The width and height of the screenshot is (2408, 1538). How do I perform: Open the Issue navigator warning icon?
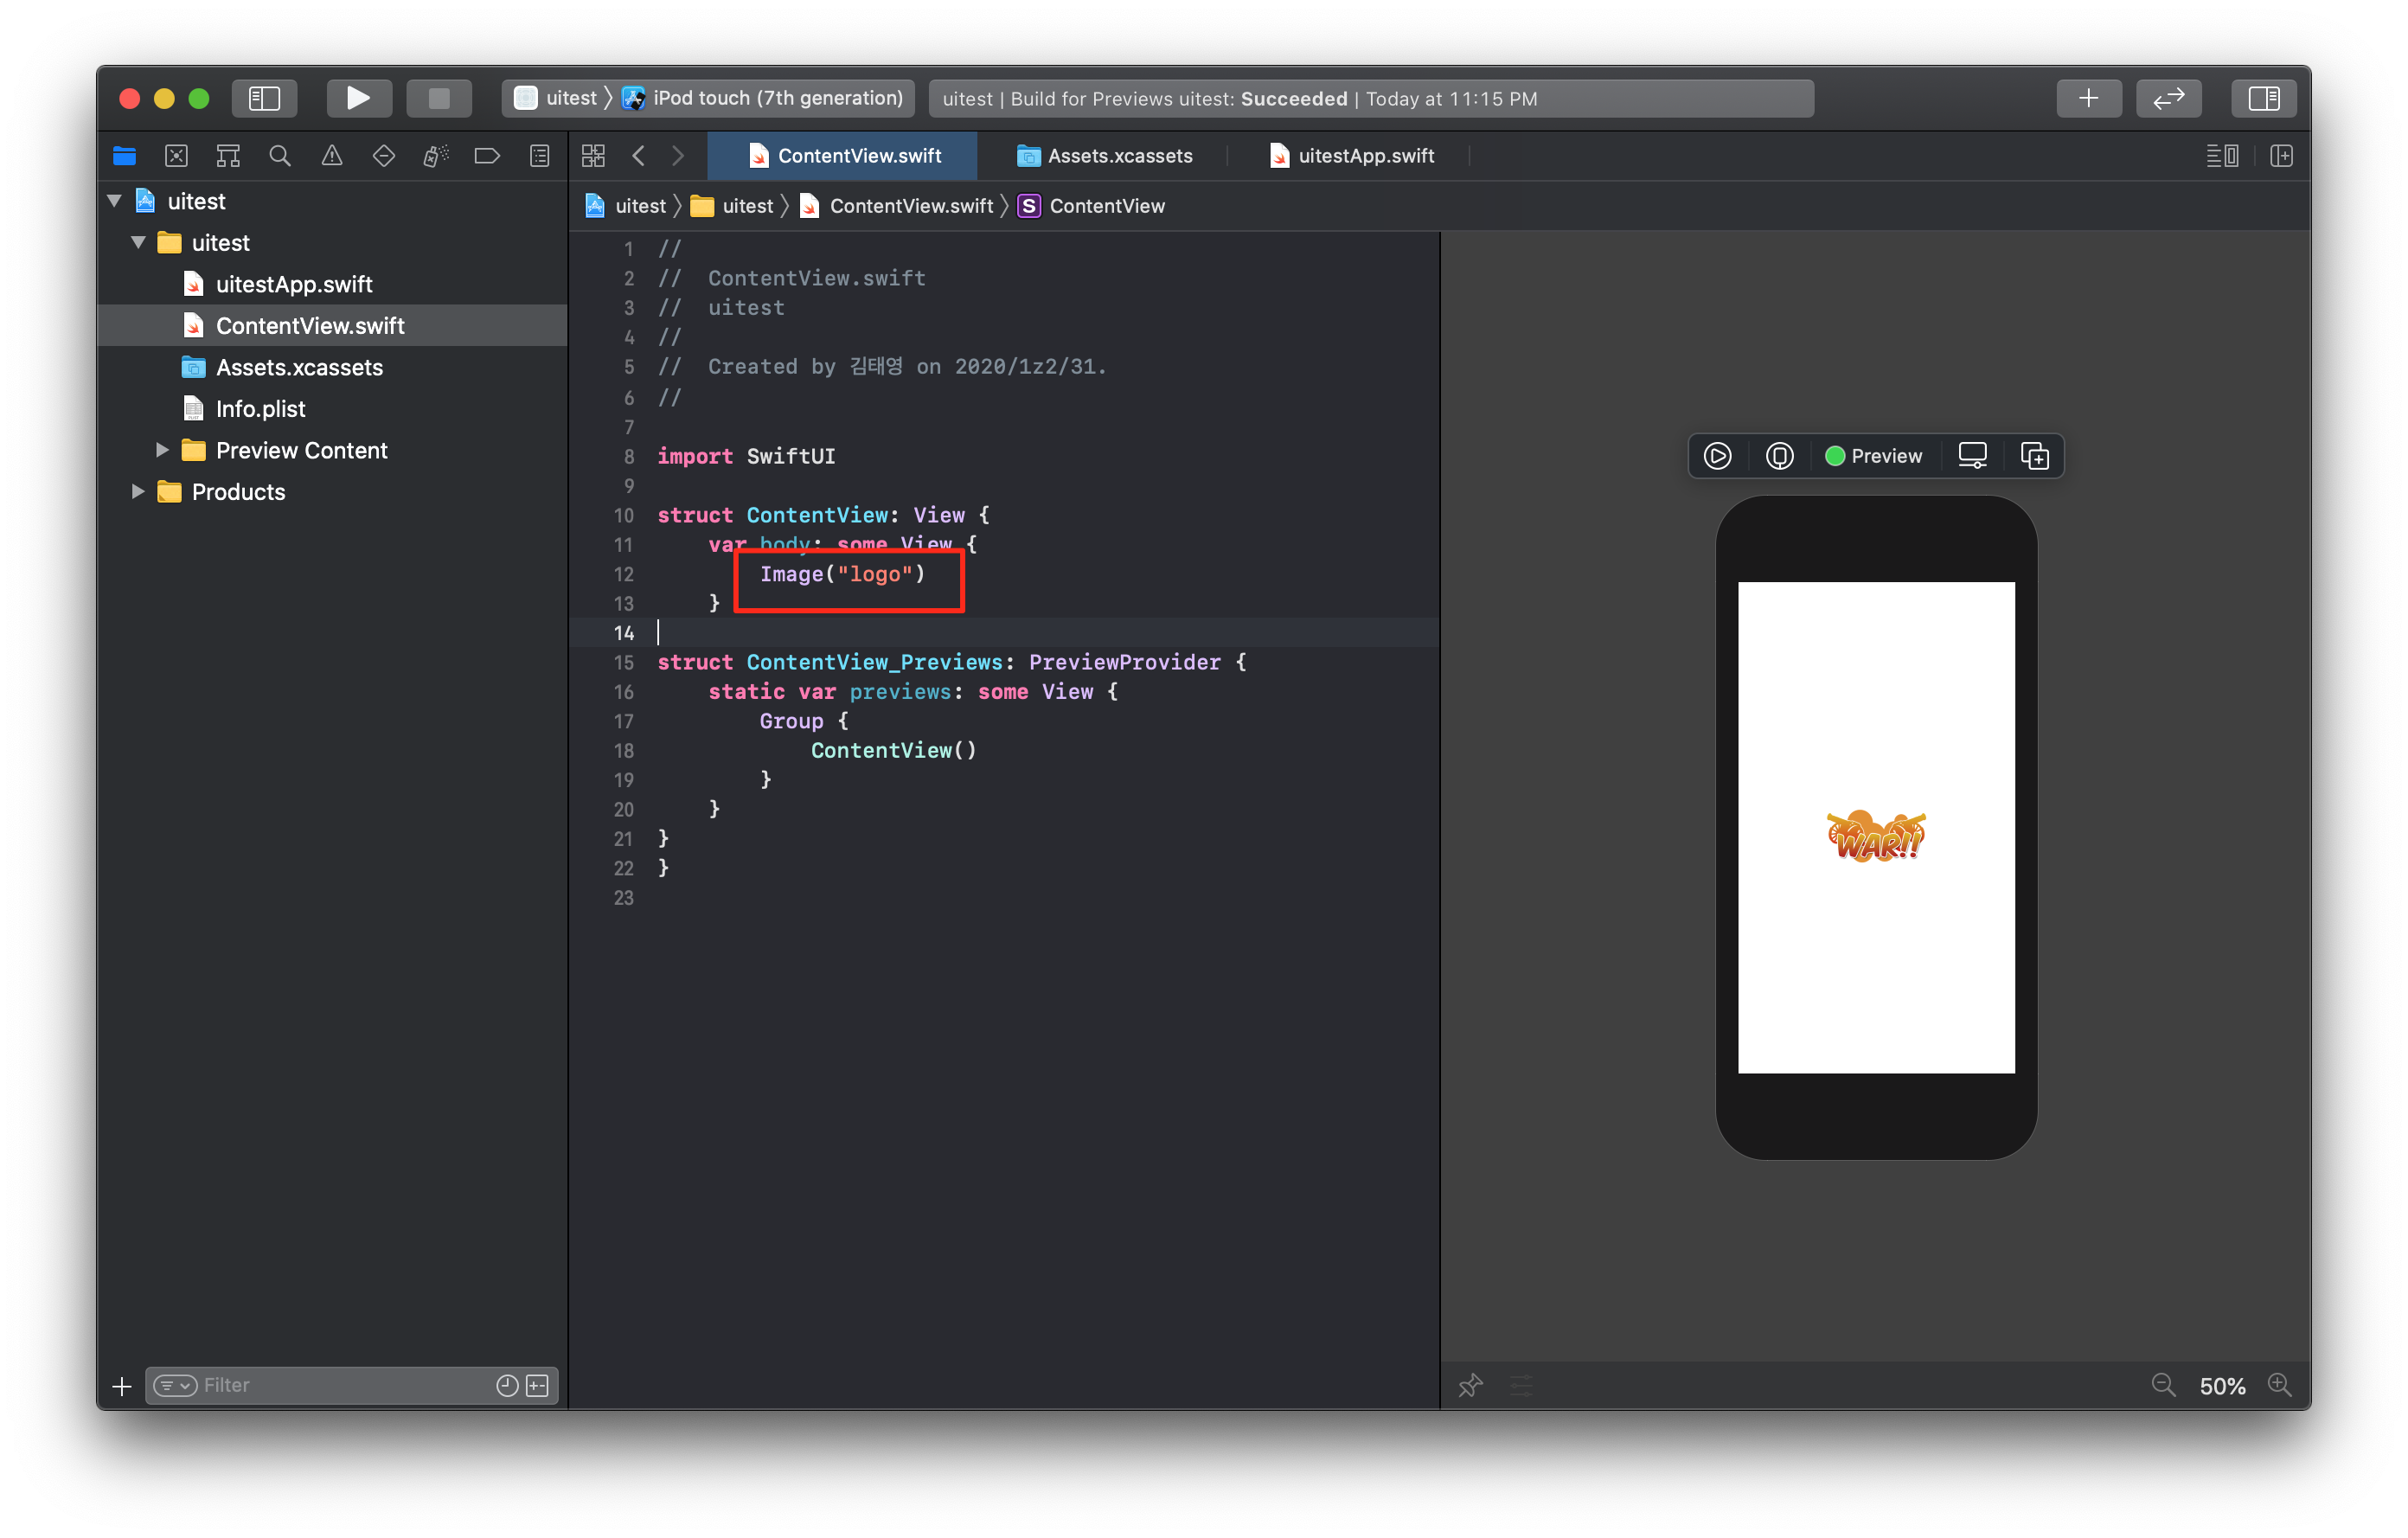pos(332,156)
